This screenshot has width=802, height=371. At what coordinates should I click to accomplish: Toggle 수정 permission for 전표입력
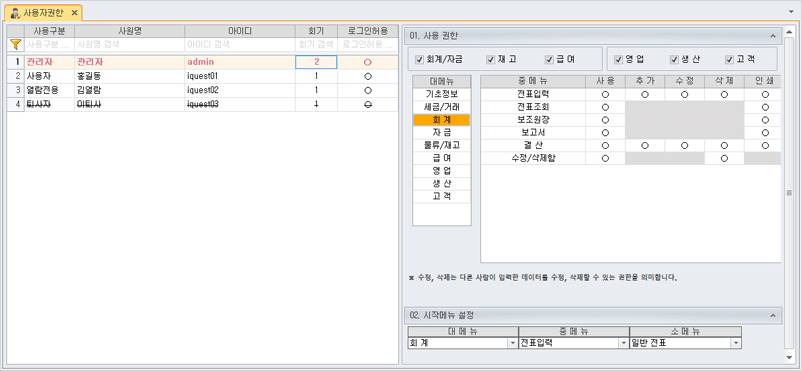click(x=684, y=95)
